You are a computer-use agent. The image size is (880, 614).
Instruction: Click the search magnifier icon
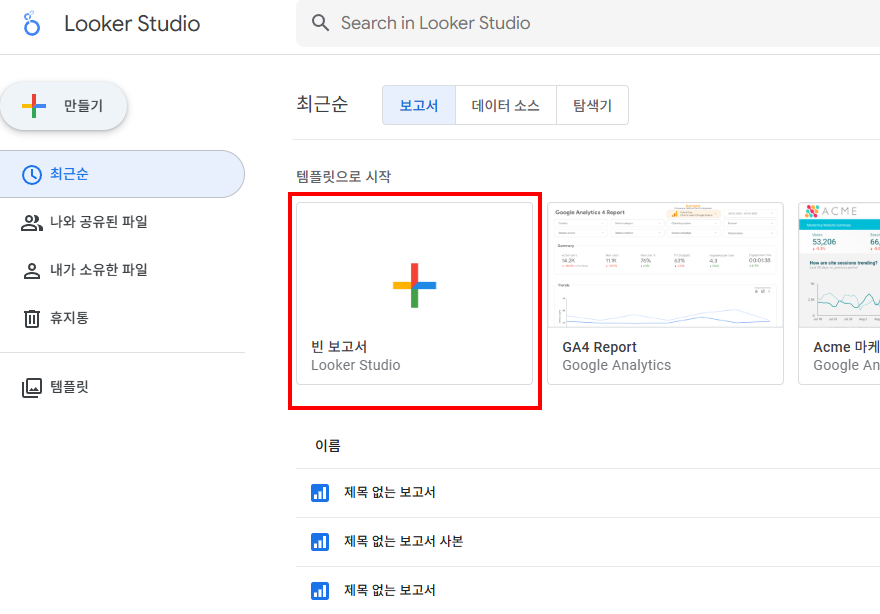(x=320, y=23)
